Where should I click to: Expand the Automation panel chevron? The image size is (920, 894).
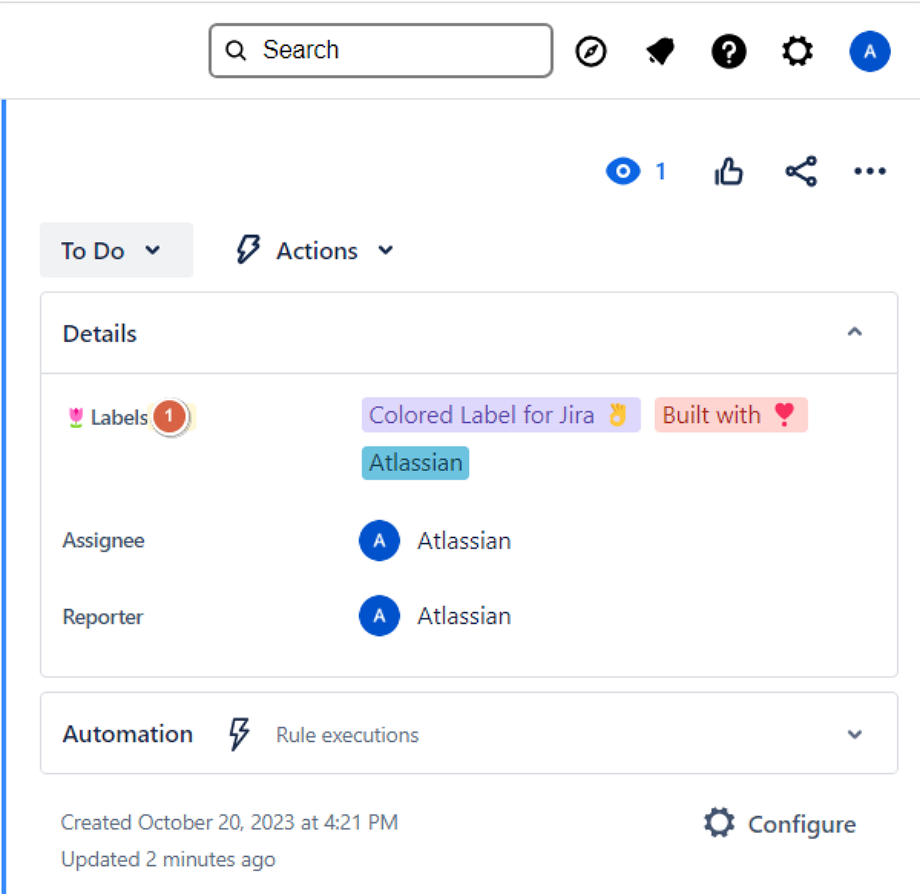tap(854, 734)
